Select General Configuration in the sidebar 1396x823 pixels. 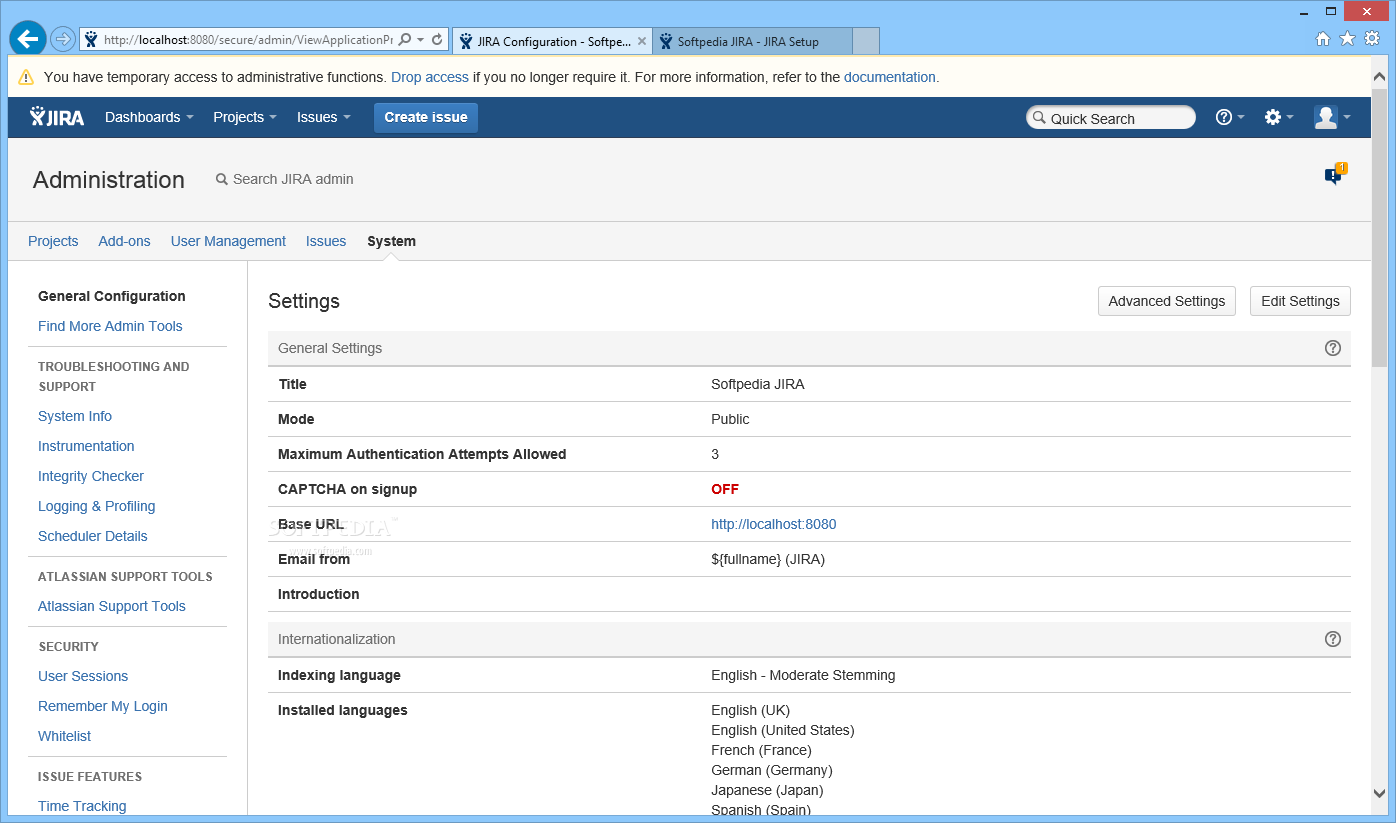pos(112,296)
